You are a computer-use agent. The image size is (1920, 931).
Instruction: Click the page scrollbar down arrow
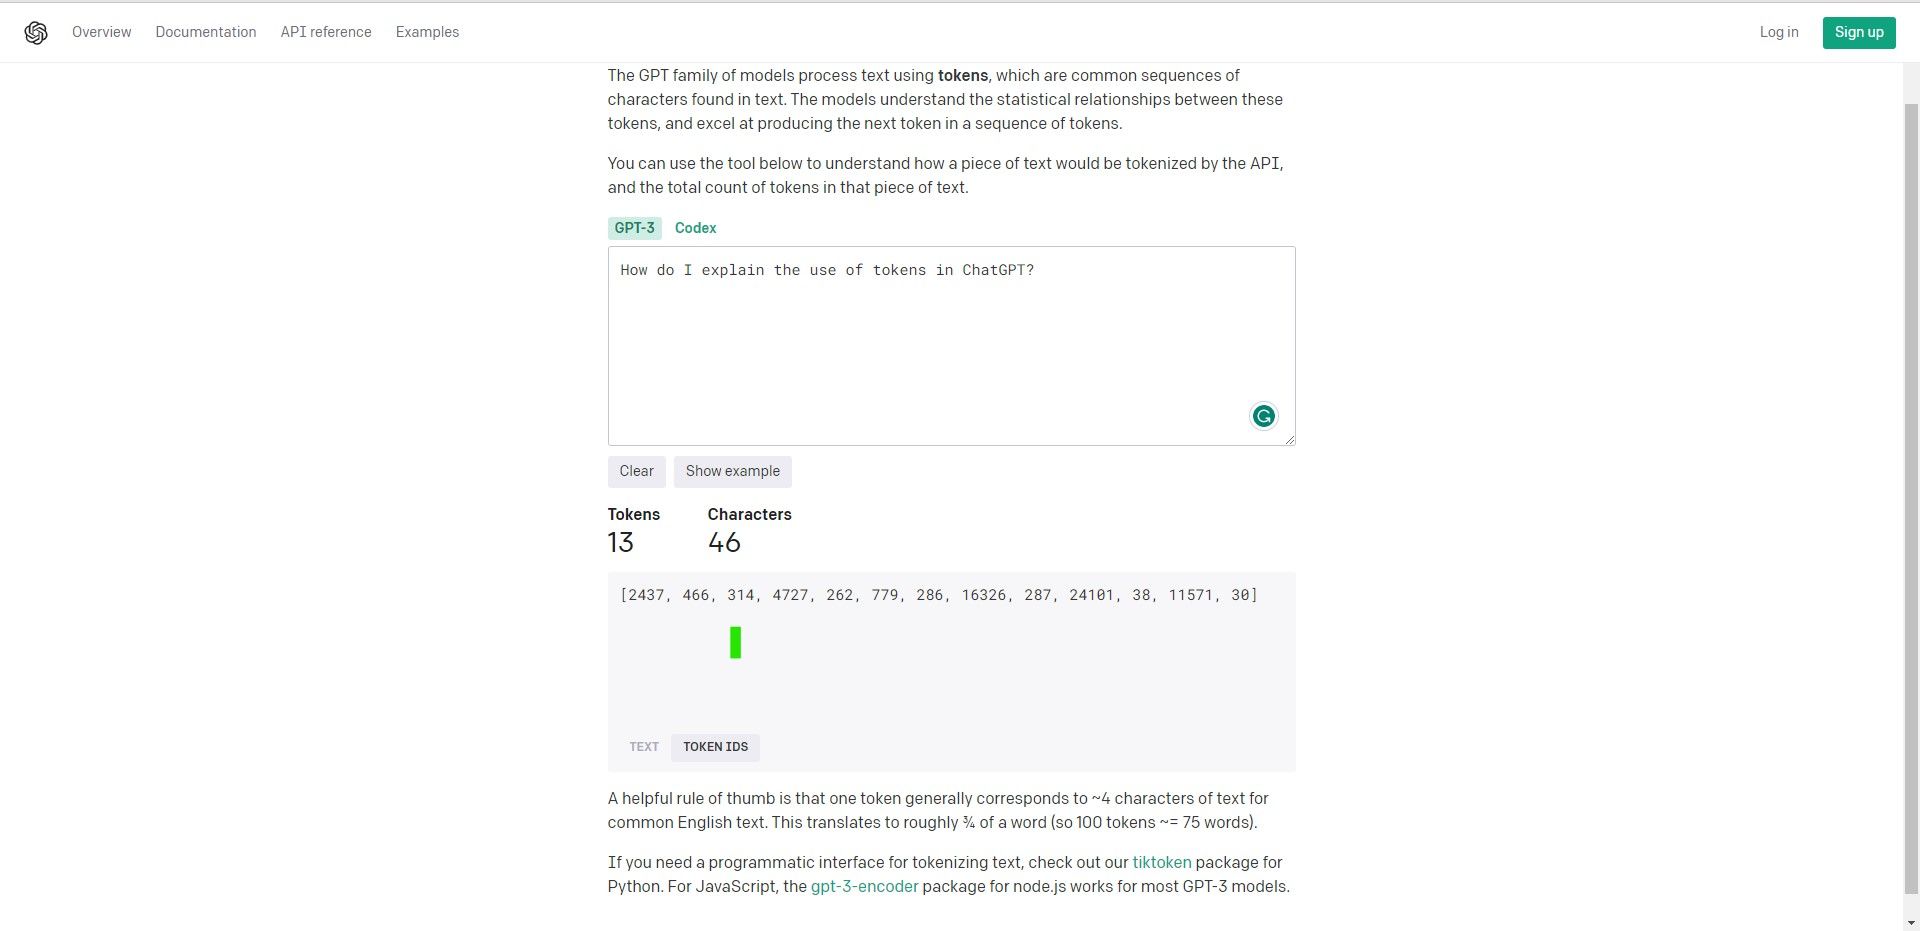[1913, 922]
